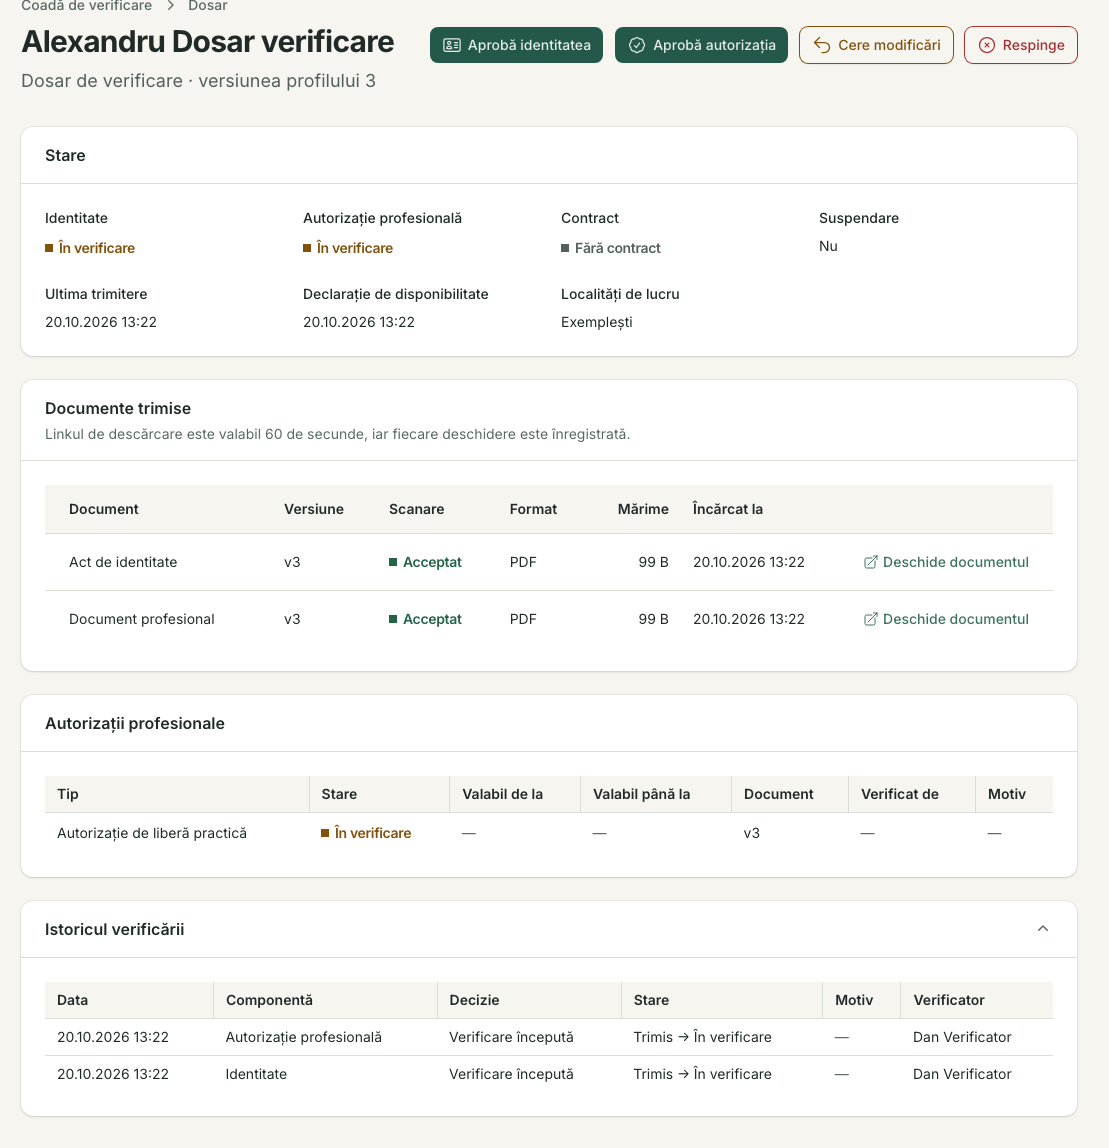The height and width of the screenshot is (1148, 1109).
Task: Go to Coadă de verificare breadcrumb
Action: [x=86, y=6]
